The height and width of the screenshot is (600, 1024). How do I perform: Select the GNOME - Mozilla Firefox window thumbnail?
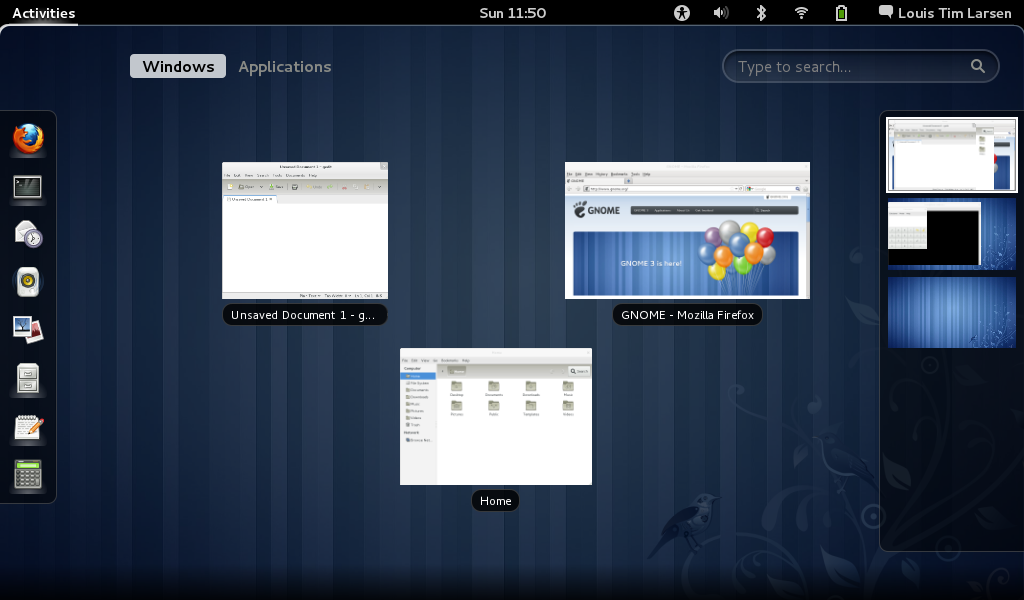(687, 230)
